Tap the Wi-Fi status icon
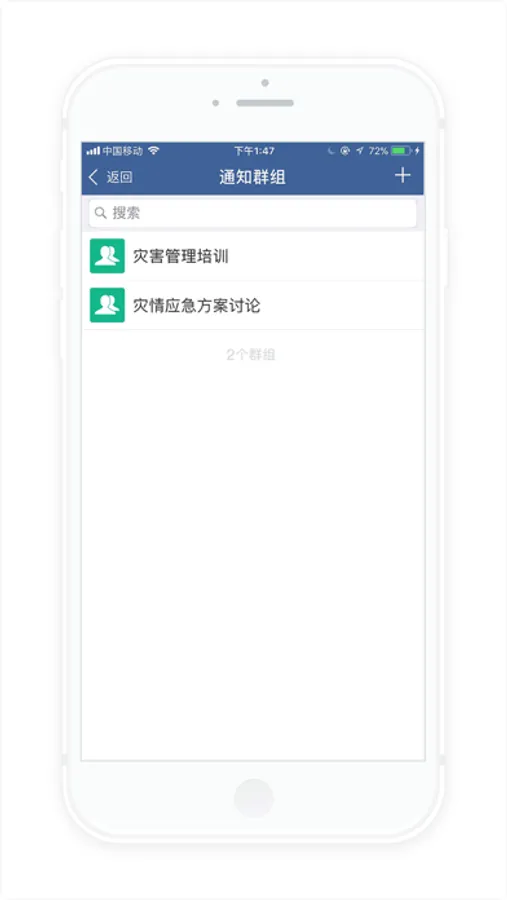 (x=153, y=150)
